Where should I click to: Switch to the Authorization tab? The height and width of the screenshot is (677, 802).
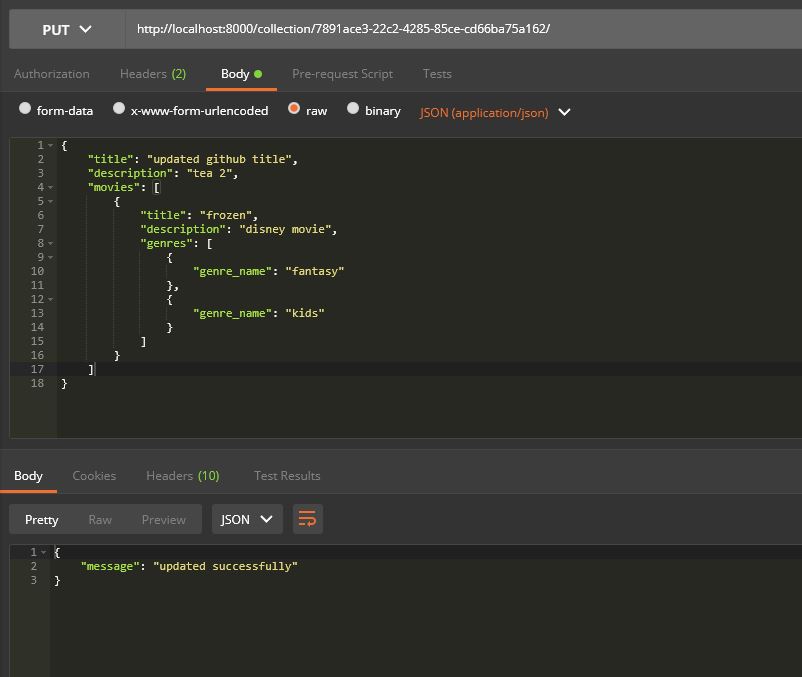(52, 74)
